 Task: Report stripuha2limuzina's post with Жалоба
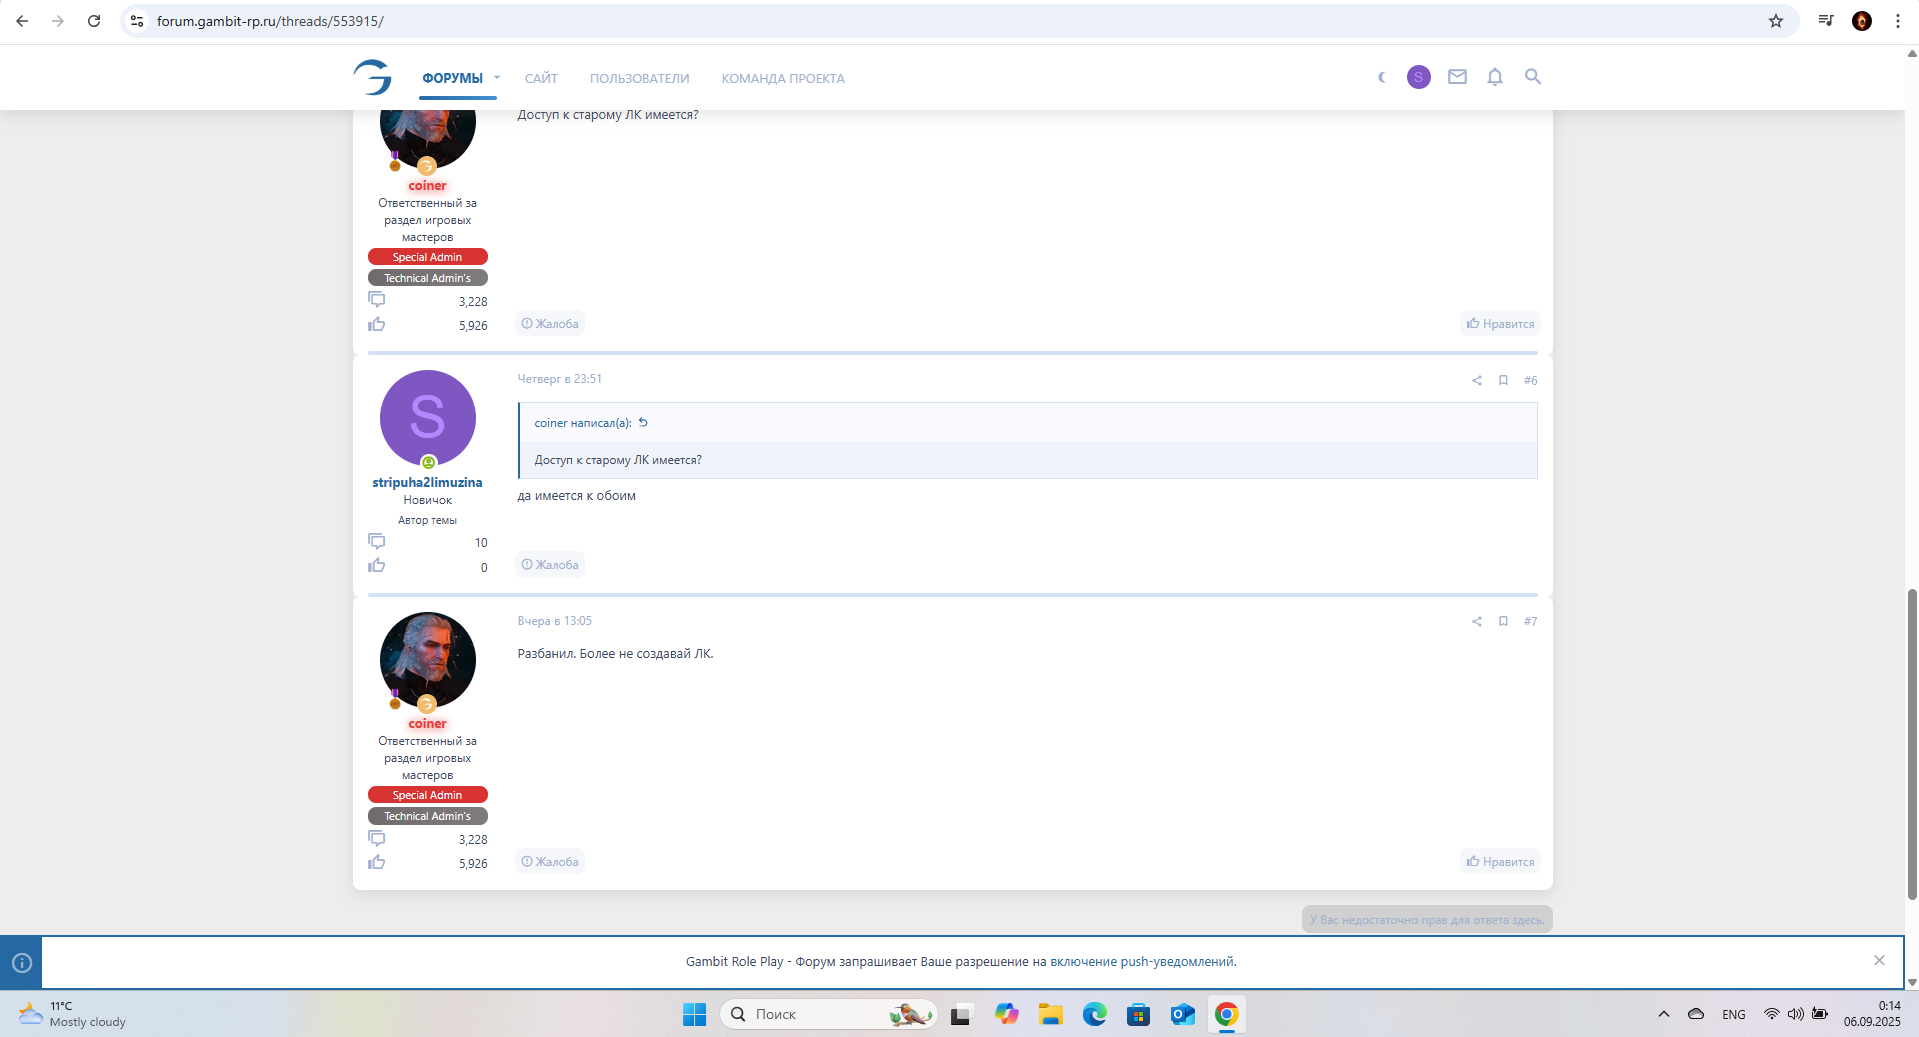pyautogui.click(x=550, y=565)
